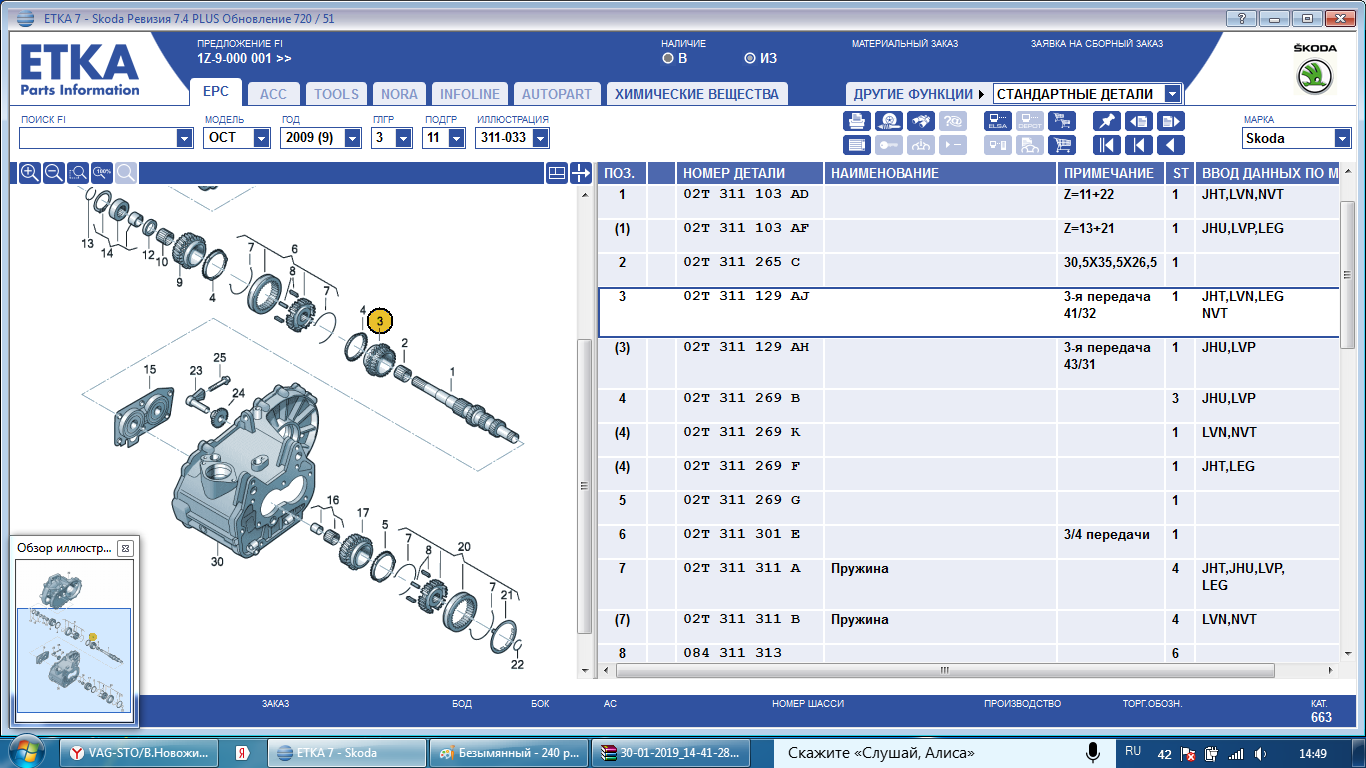Click the jump to first level icon
This screenshot has width=1366, height=768.
pos(1107,145)
